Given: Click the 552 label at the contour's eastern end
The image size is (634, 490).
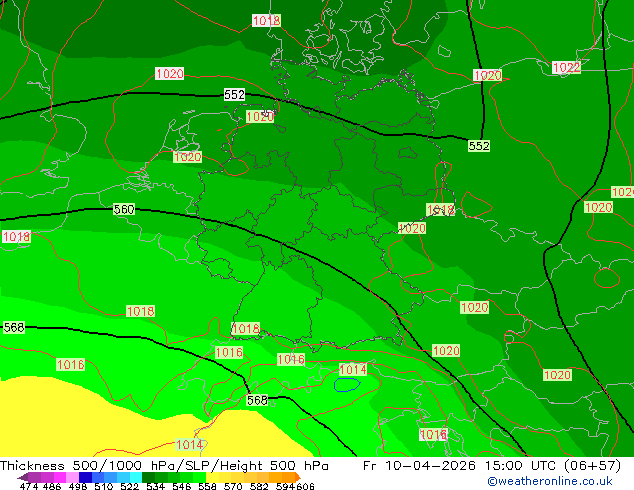Looking at the screenshot, I should tap(479, 146).
